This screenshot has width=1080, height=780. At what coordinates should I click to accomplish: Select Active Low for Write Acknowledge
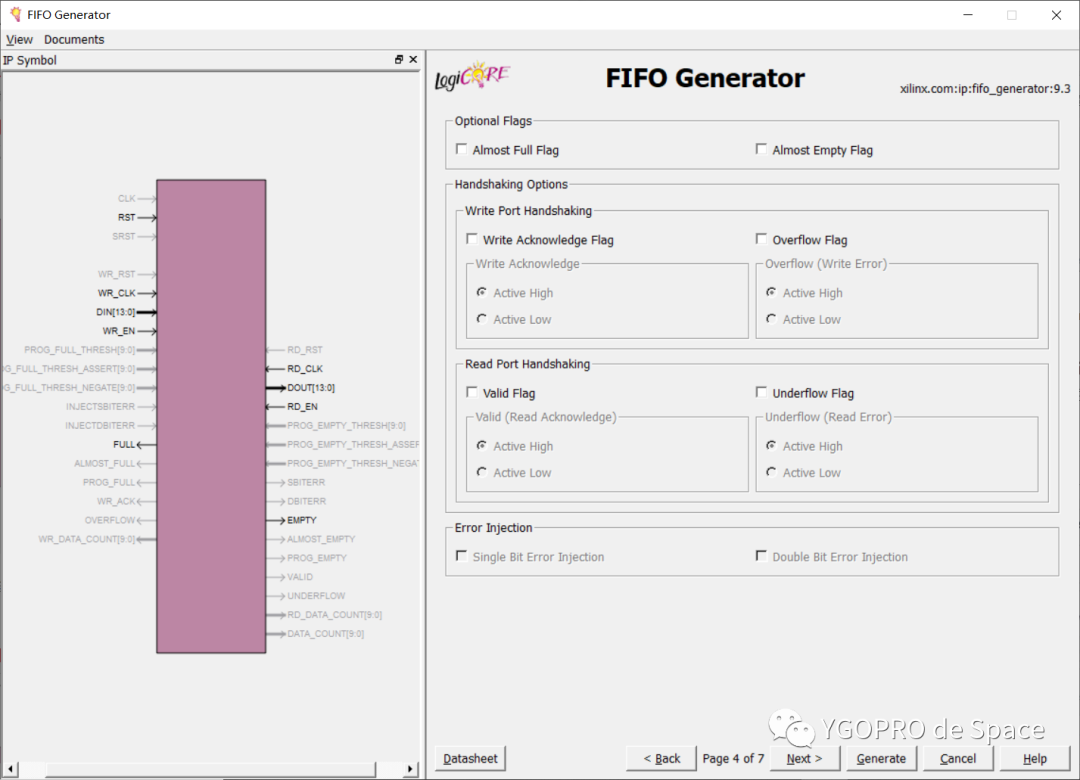coord(482,319)
